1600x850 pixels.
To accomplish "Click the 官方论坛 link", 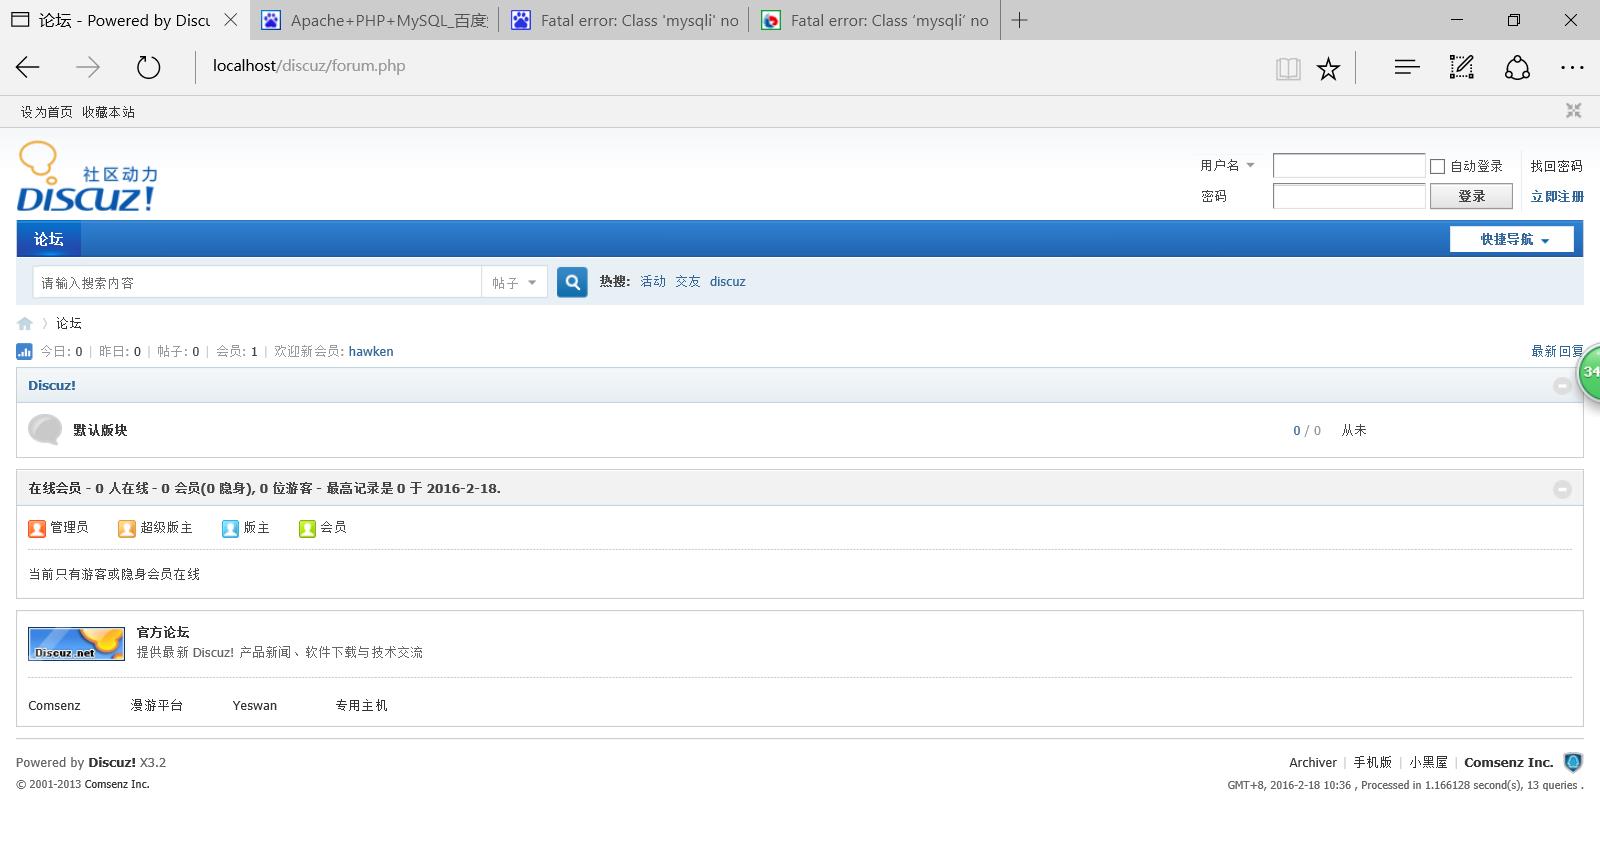I will point(163,632).
